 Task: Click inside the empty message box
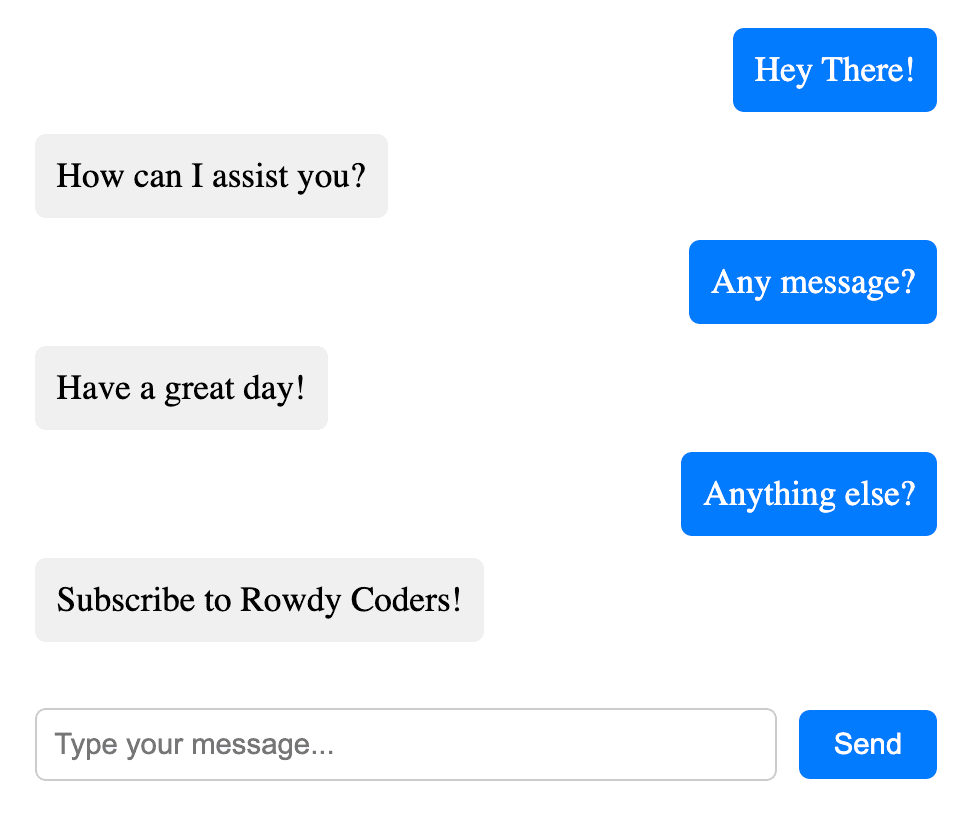[405, 744]
